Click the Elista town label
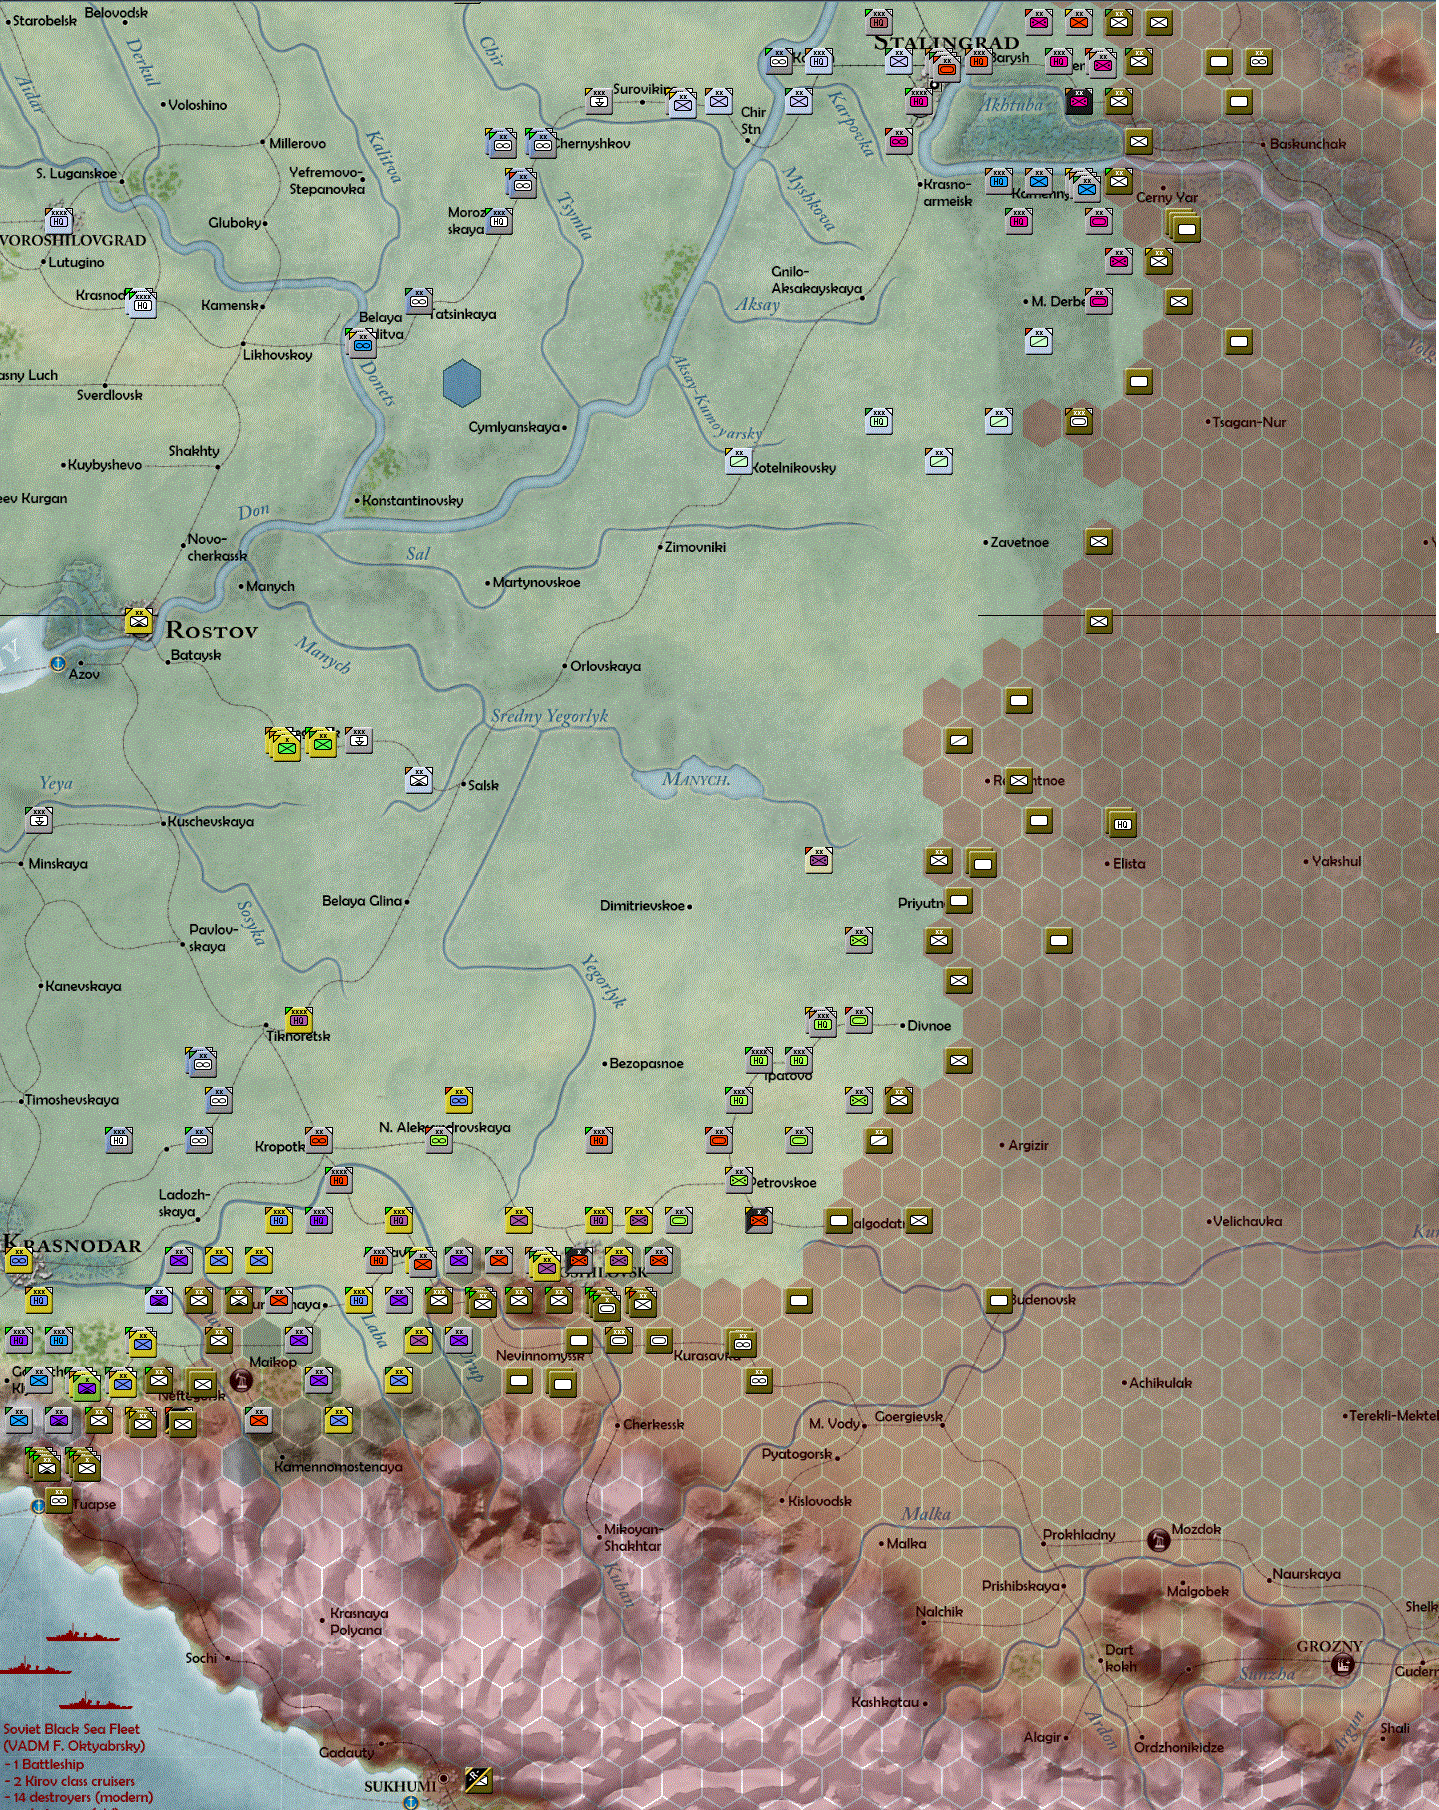This screenshot has width=1439, height=1810. pos(1129,863)
